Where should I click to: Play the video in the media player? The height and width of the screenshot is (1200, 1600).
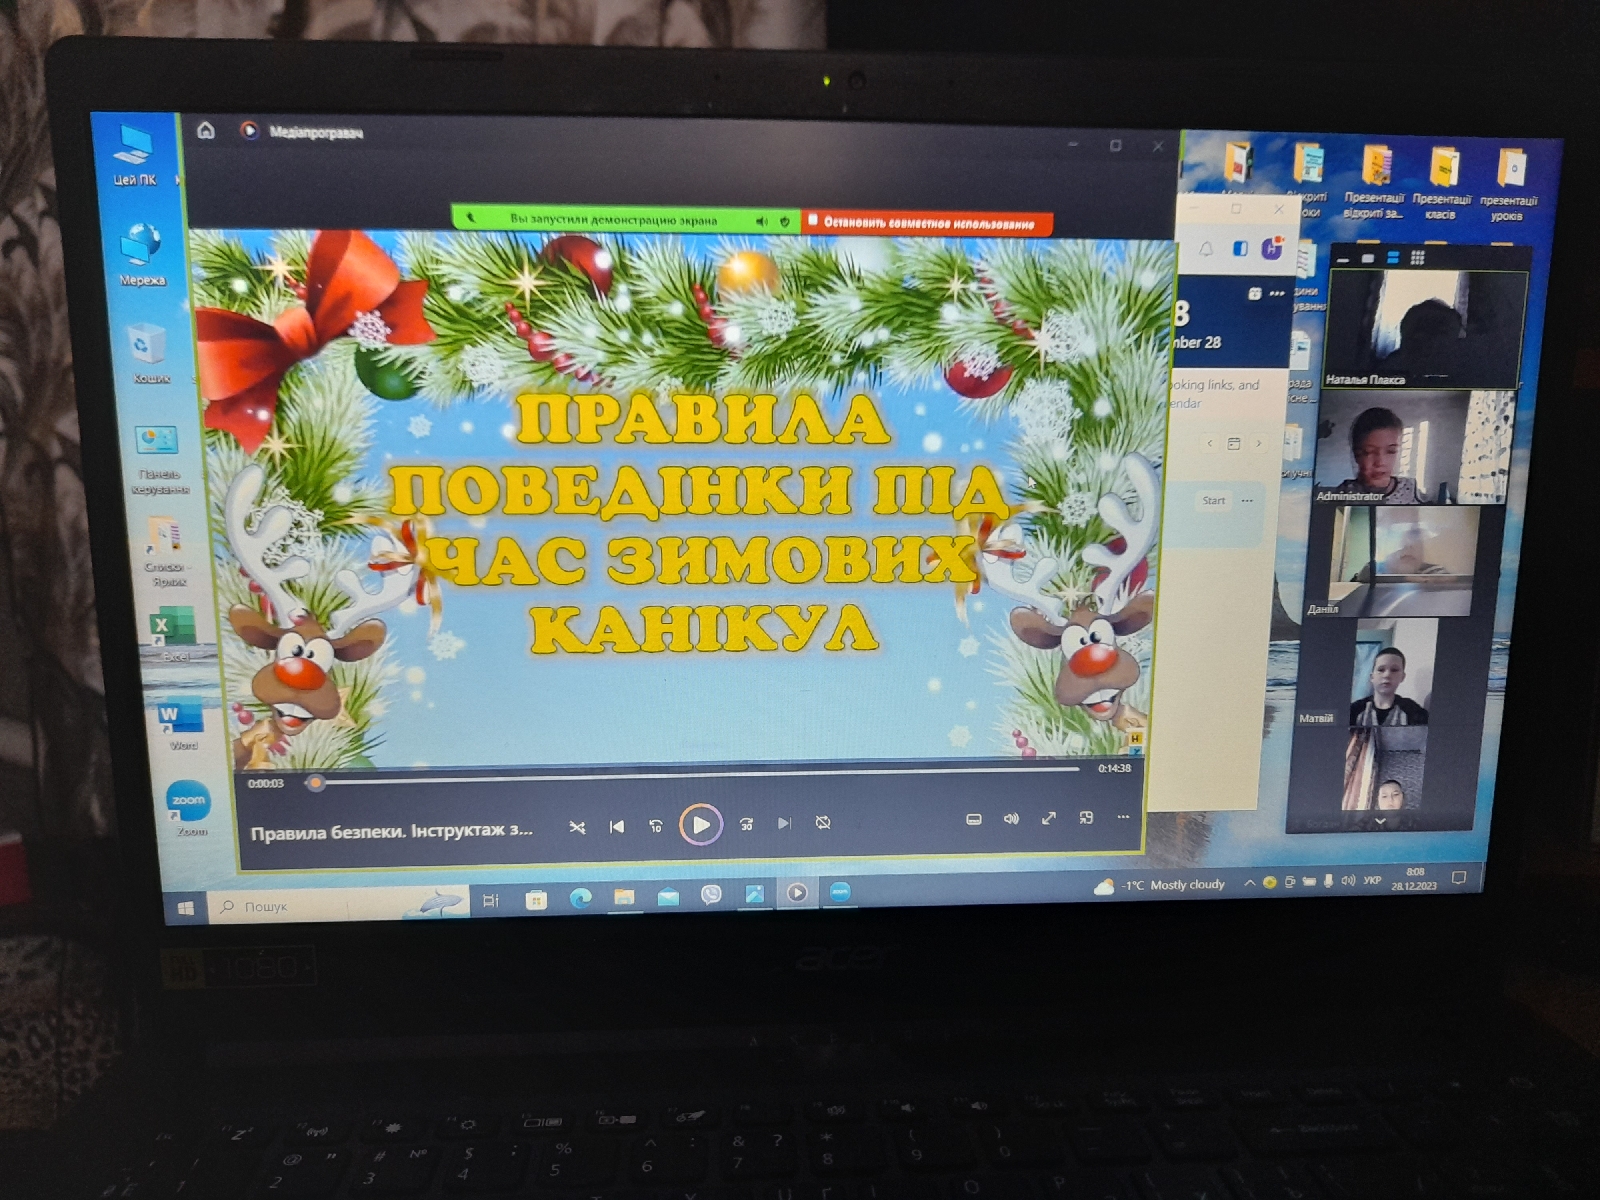coord(701,825)
